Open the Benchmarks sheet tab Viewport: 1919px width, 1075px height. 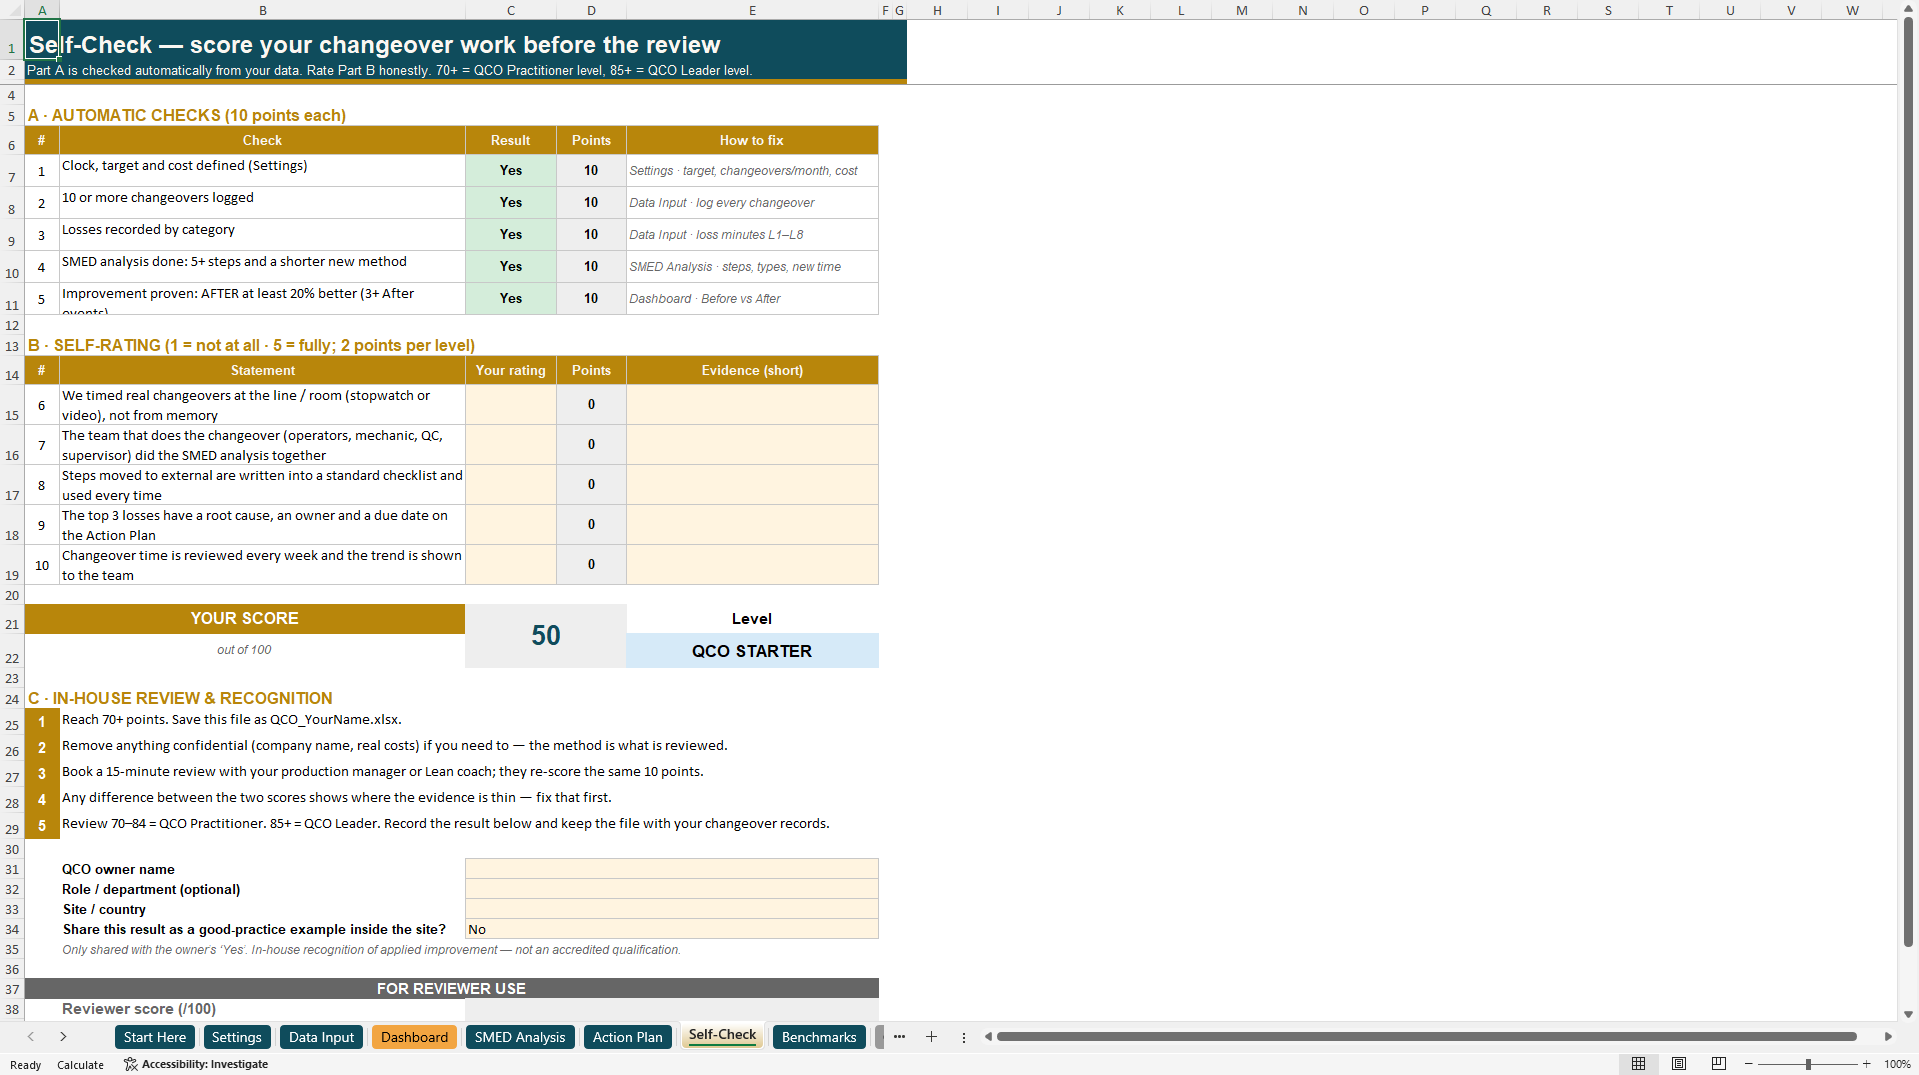pyautogui.click(x=819, y=1037)
